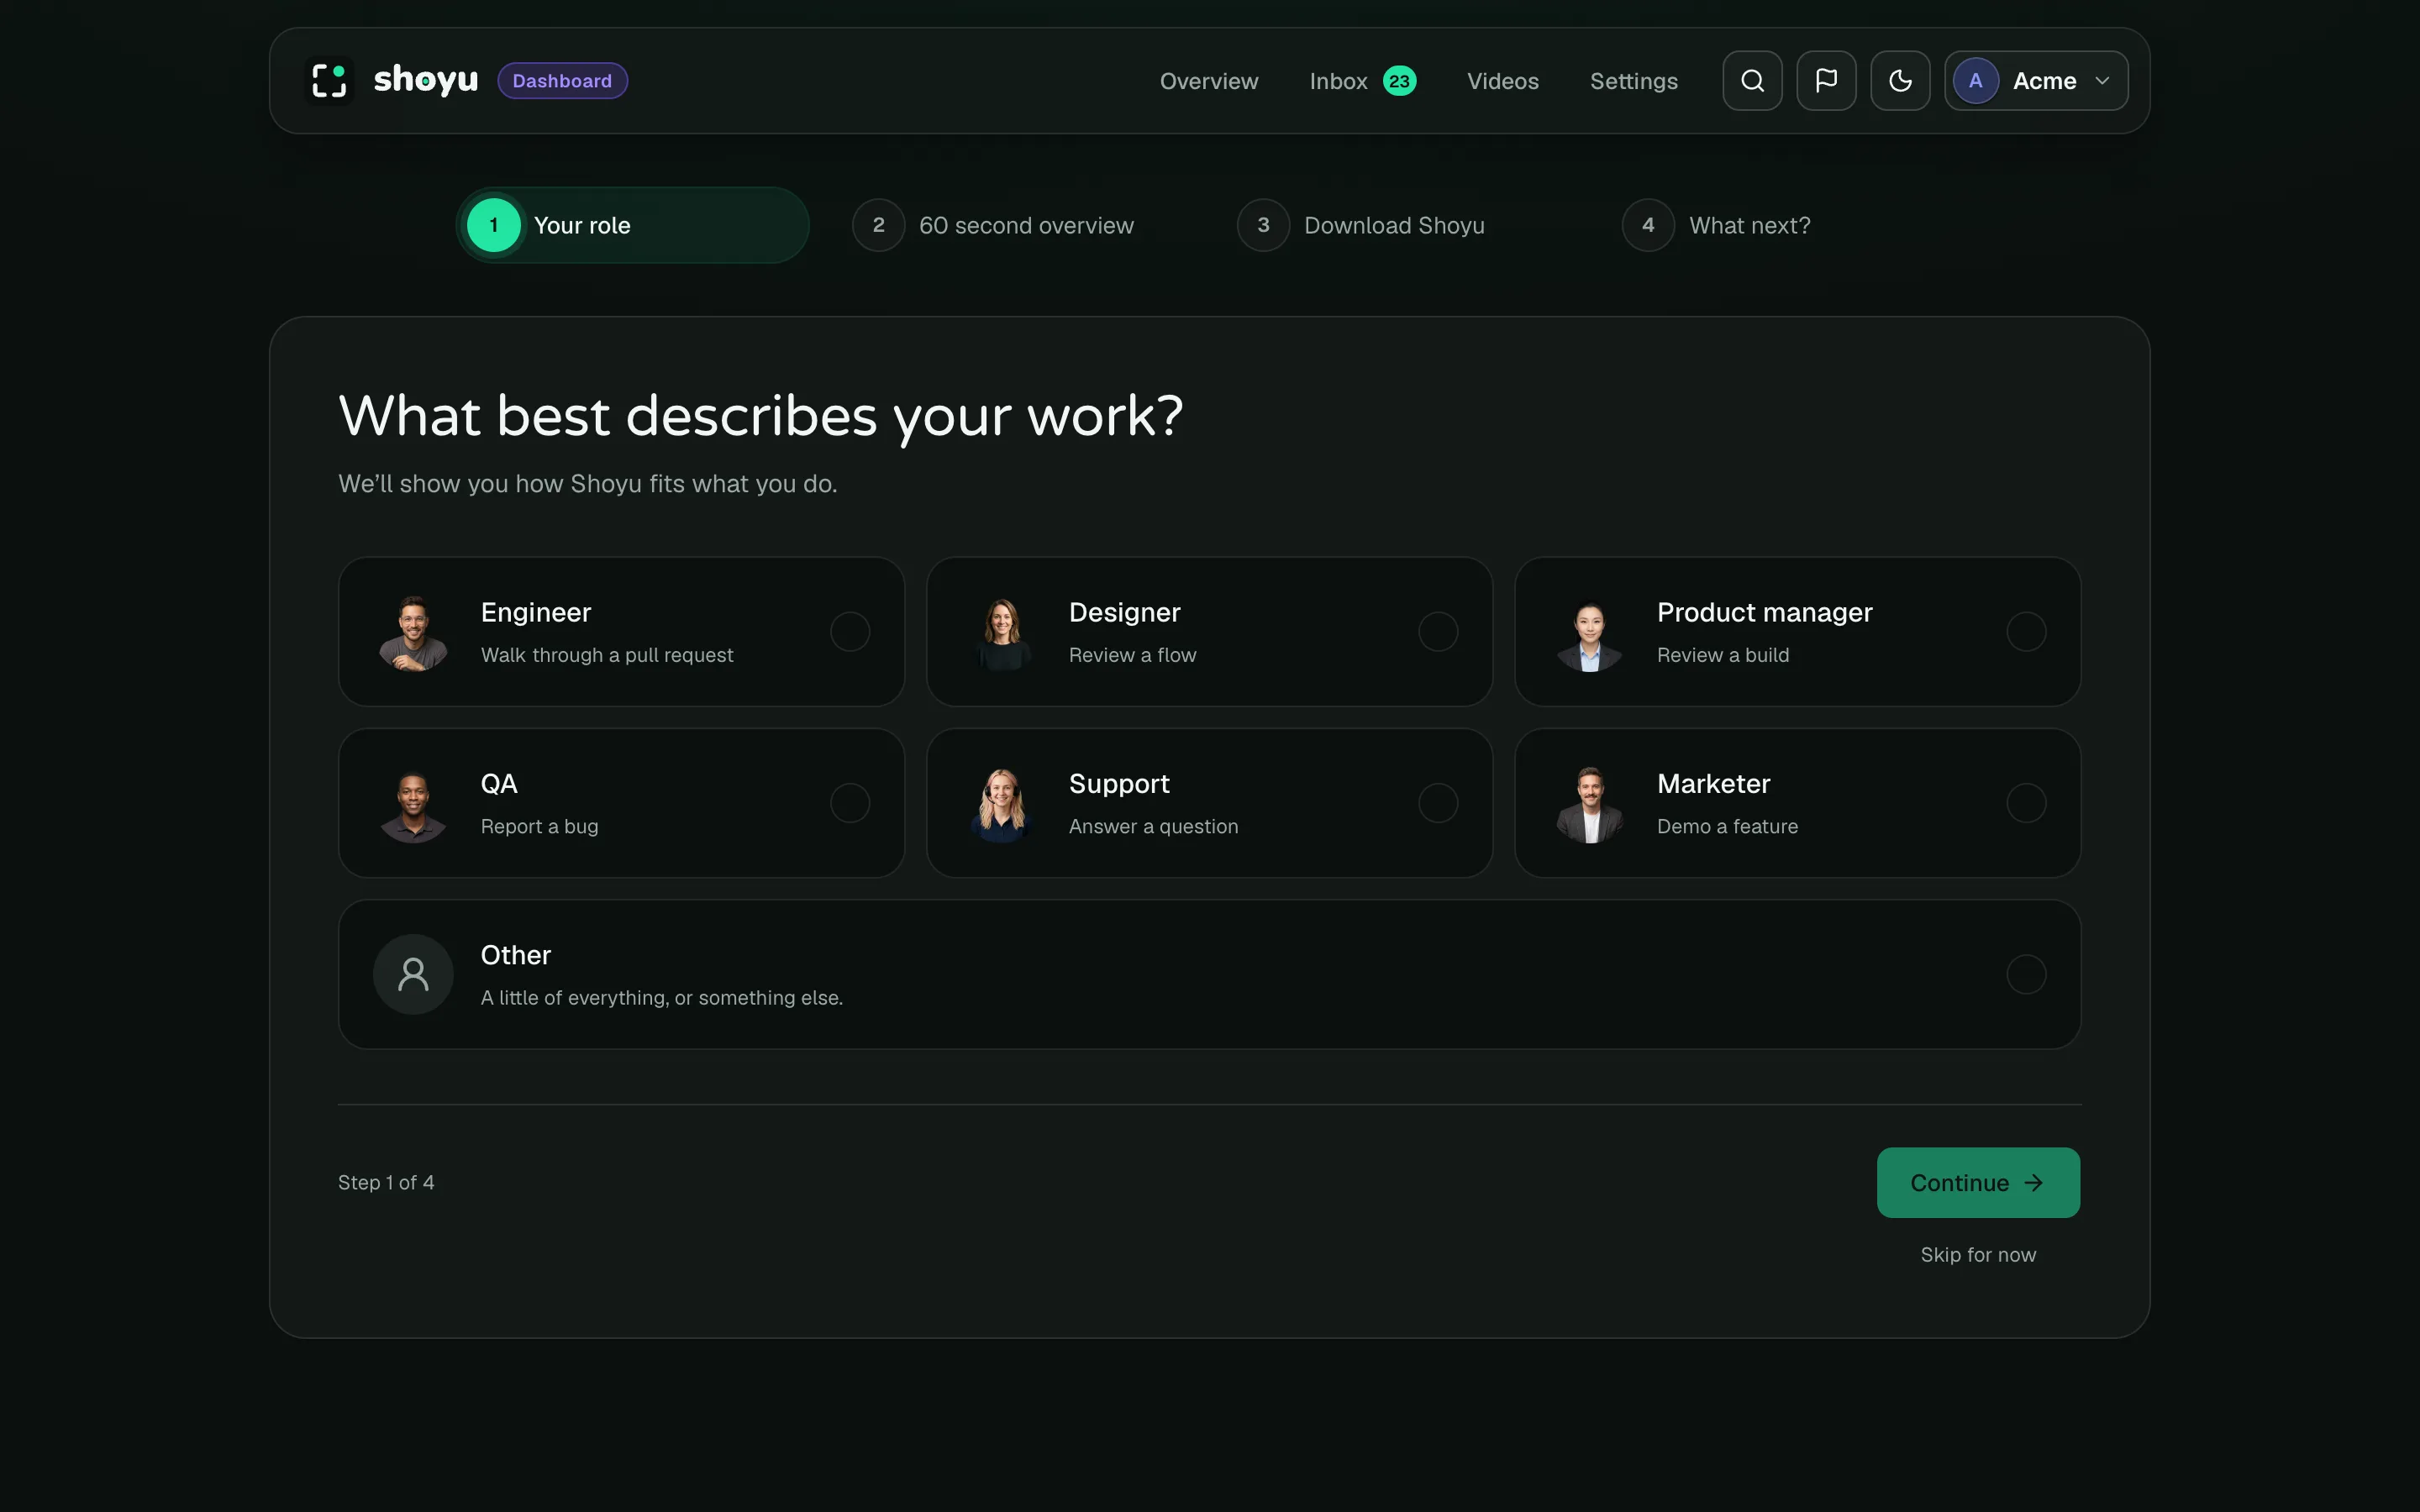Click the 'Answer a question' text

tap(1153, 826)
